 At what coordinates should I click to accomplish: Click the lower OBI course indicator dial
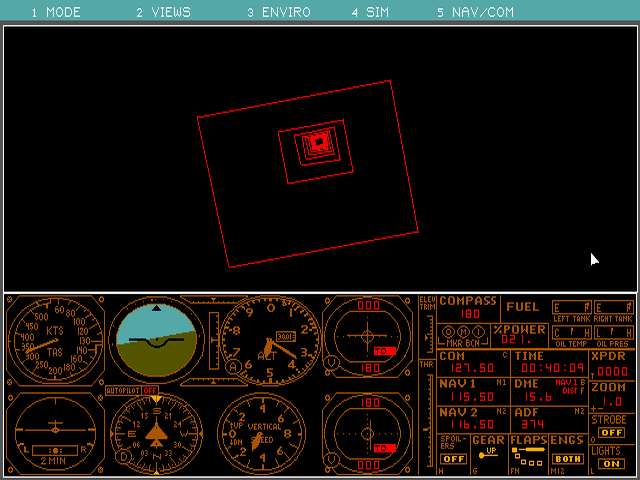367,433
